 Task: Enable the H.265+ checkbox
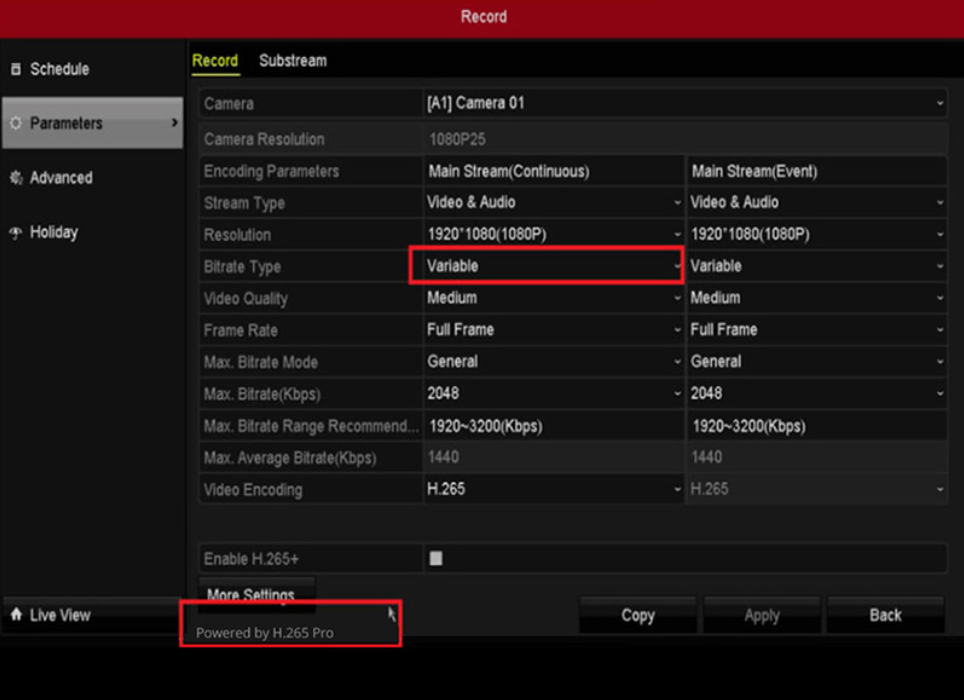(x=435, y=559)
